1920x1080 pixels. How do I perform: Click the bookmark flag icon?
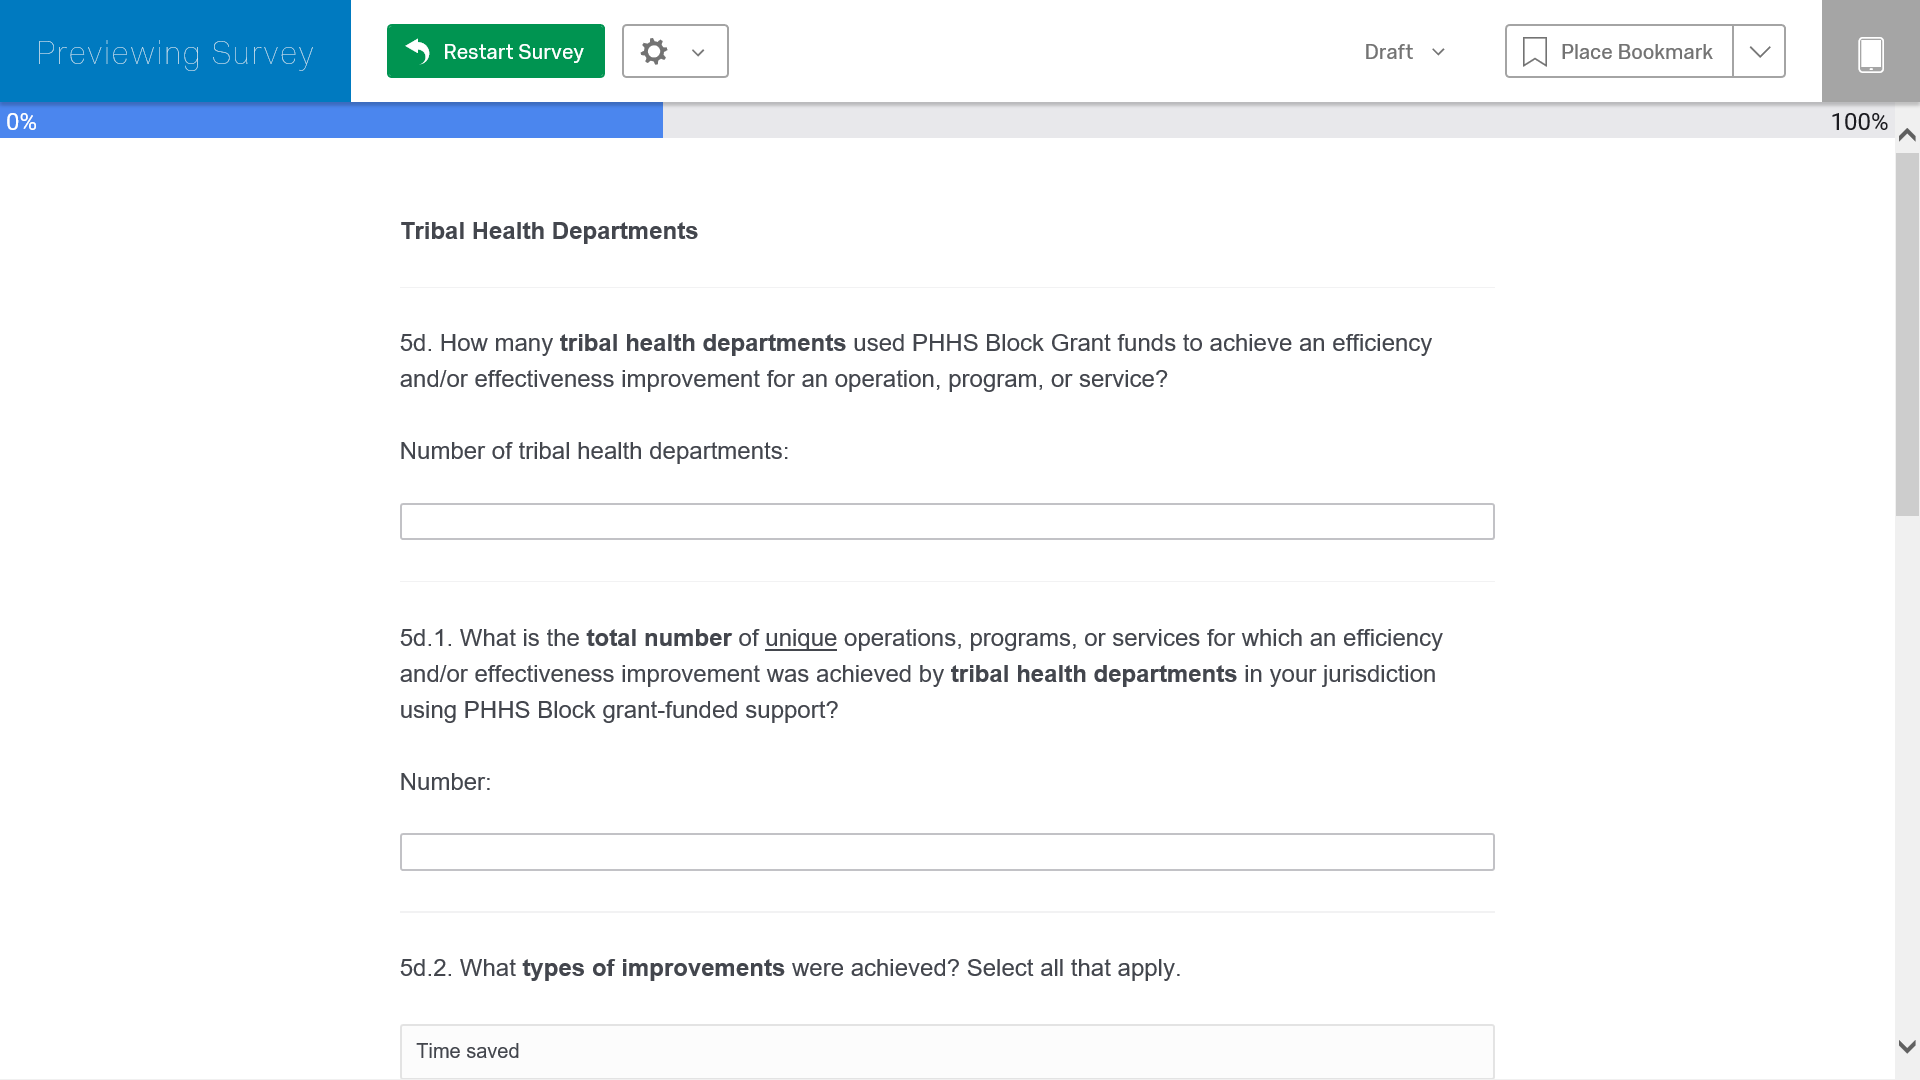(1534, 52)
